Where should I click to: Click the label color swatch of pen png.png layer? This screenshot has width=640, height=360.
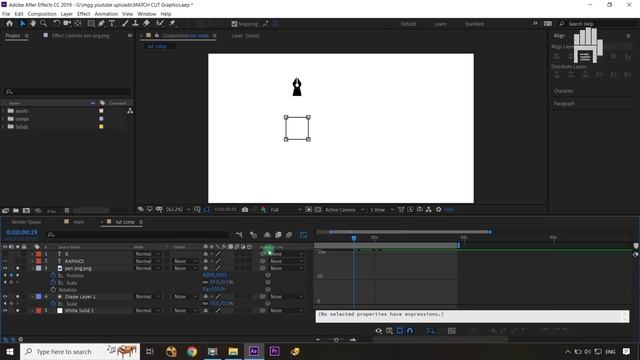pos(38,268)
